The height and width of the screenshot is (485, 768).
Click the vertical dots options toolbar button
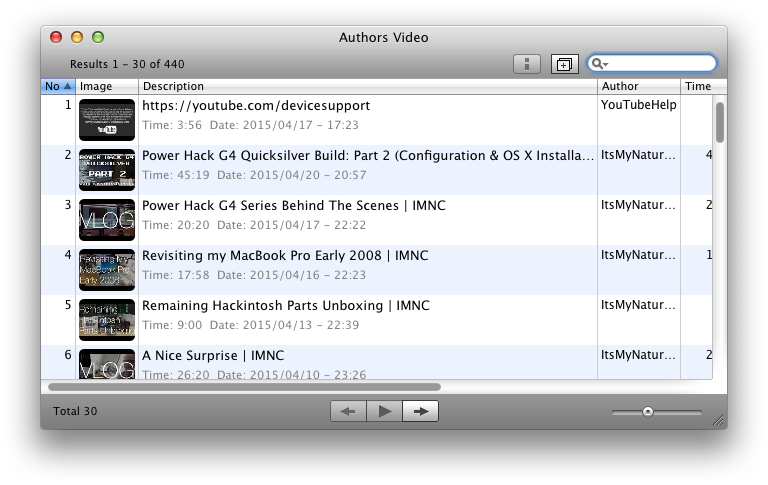(527, 64)
